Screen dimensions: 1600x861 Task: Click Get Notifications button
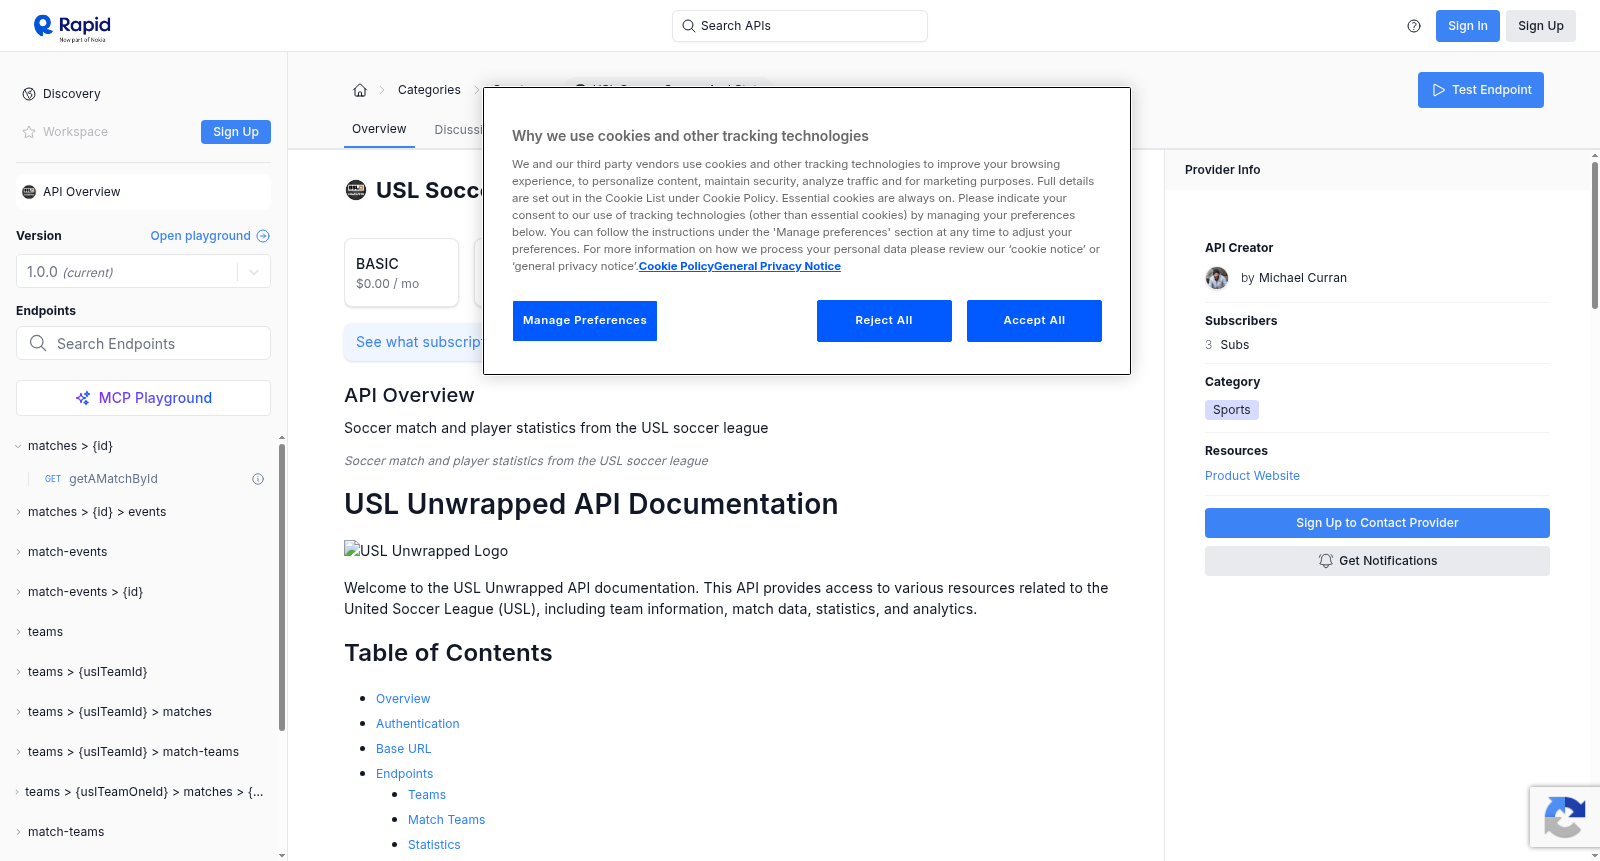coord(1377,561)
